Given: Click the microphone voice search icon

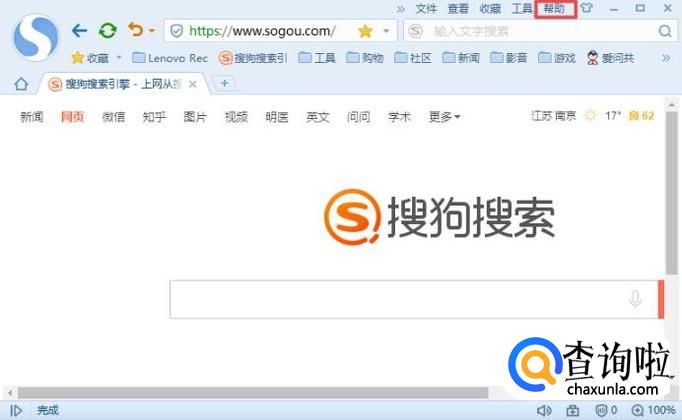Looking at the screenshot, I should click(x=635, y=299).
